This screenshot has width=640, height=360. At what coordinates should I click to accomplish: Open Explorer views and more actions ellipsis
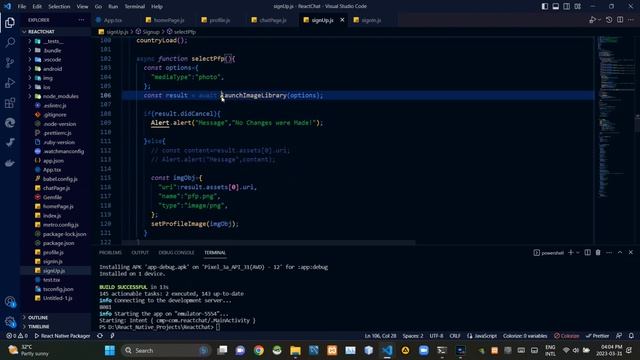(x=81, y=20)
